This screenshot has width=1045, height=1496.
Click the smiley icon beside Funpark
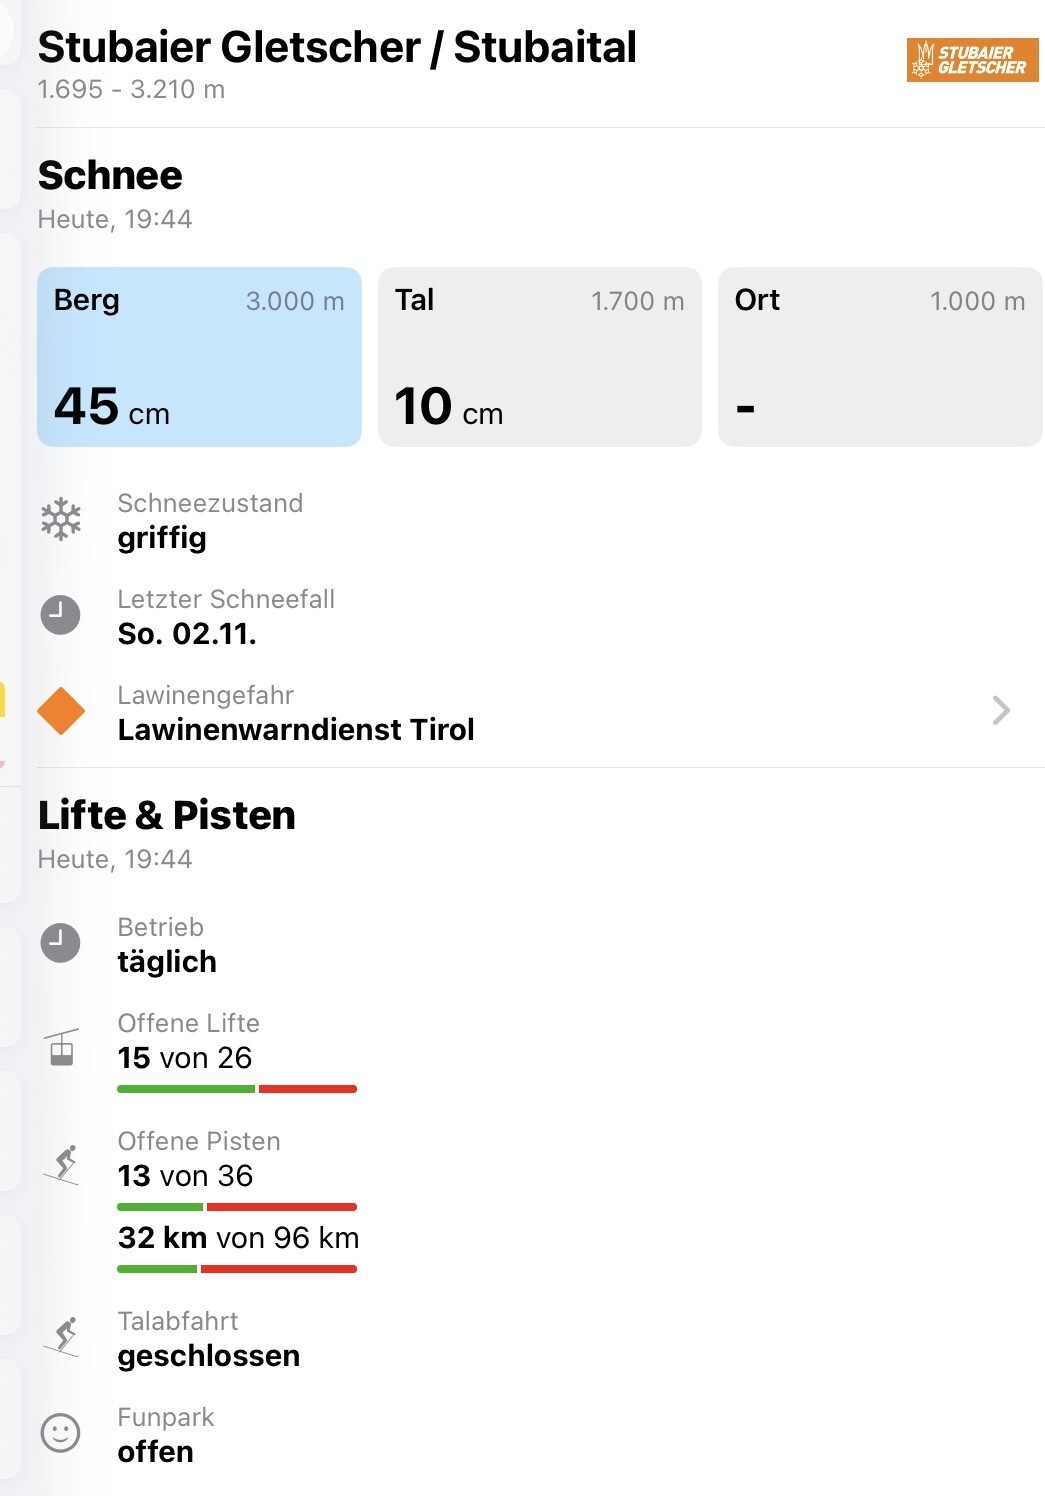[60, 1433]
